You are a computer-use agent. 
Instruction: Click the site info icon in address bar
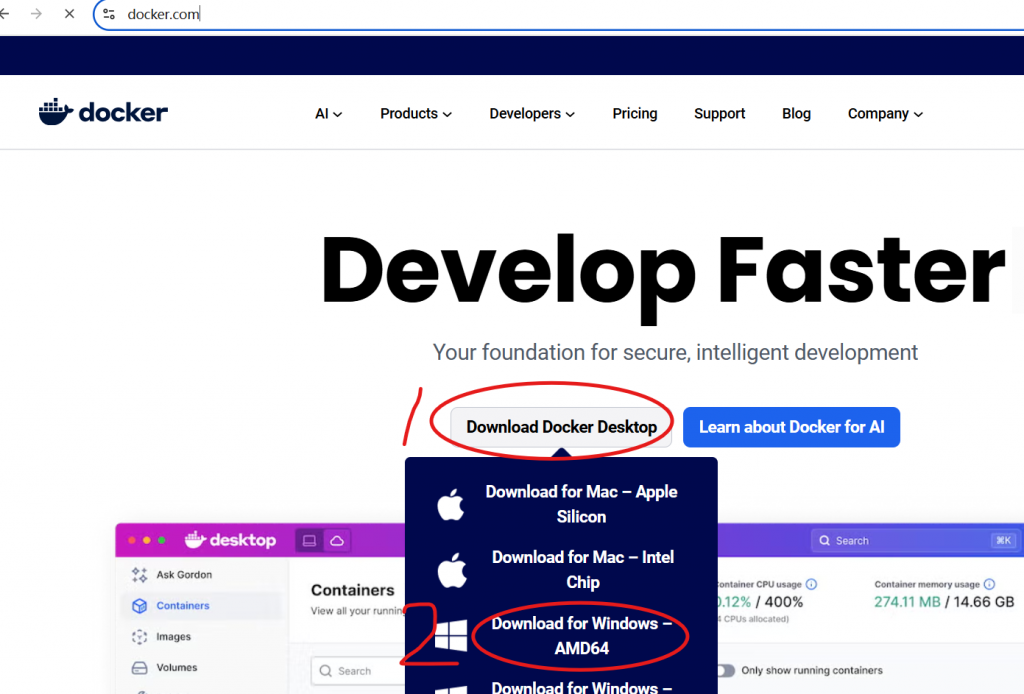click(110, 15)
